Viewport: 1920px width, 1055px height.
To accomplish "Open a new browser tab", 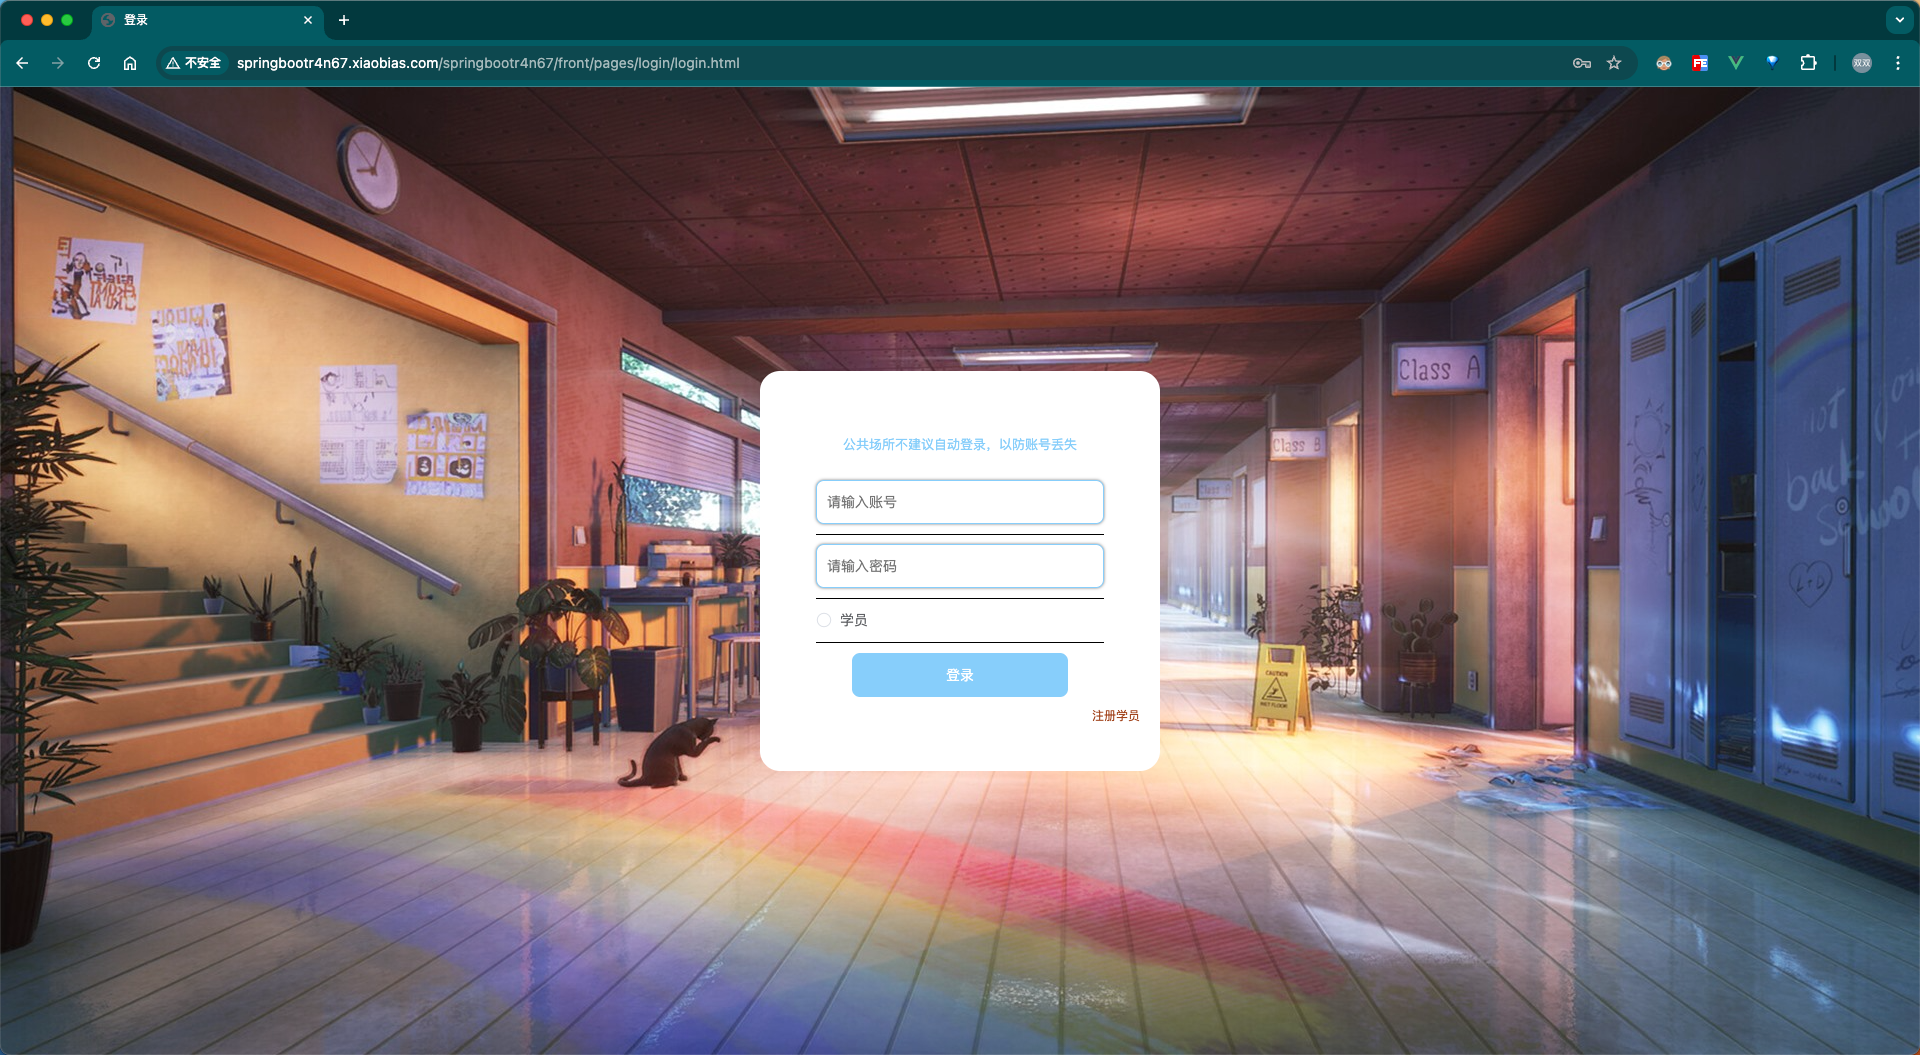I will pyautogui.click(x=344, y=20).
